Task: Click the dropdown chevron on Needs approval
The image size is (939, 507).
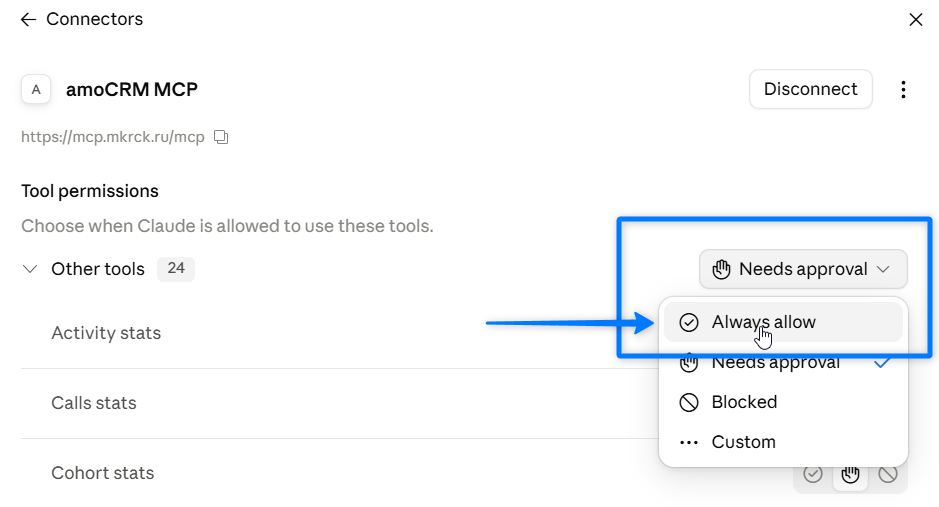Action: point(883,269)
